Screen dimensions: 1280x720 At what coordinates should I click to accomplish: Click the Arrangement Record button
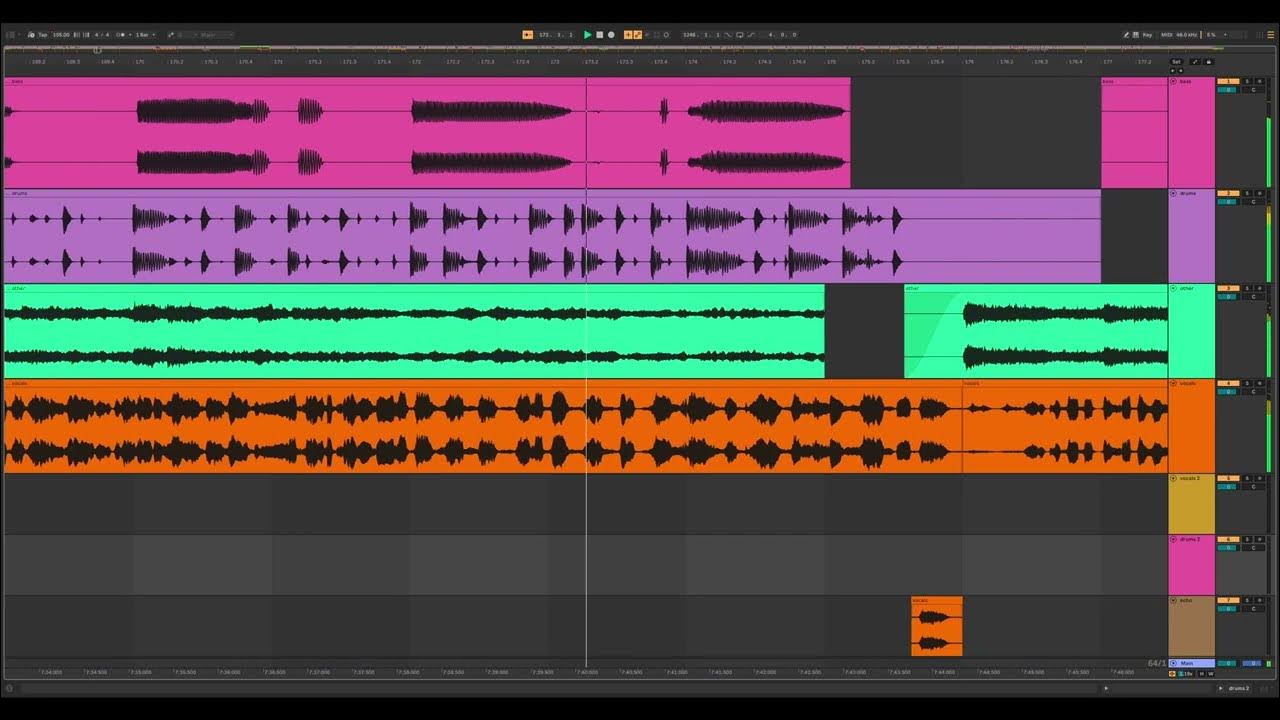pos(611,35)
